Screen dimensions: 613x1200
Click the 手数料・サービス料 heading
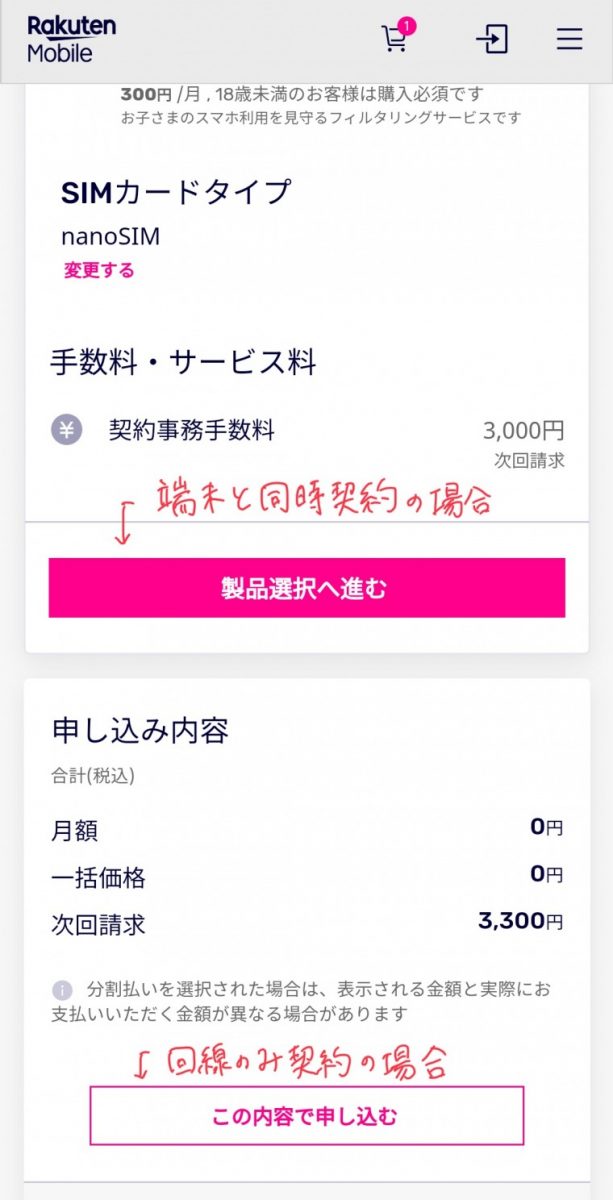click(184, 361)
